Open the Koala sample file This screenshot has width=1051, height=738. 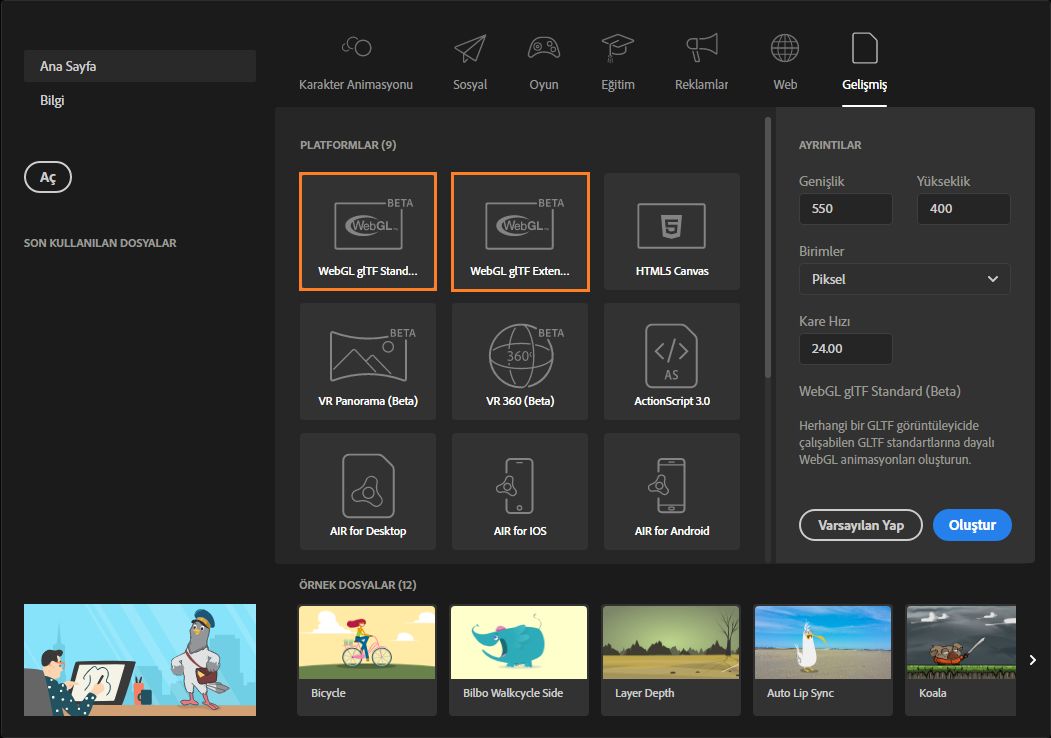click(x=961, y=660)
